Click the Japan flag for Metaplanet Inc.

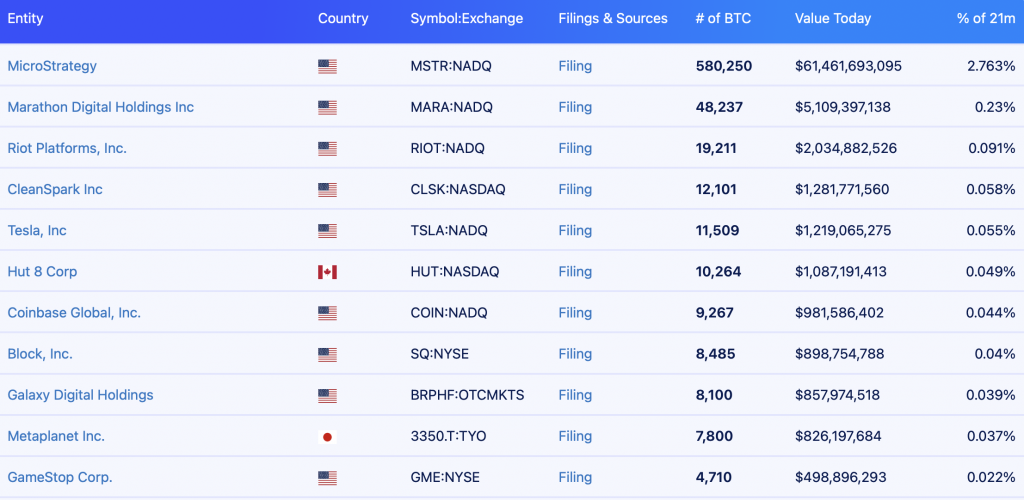327,437
